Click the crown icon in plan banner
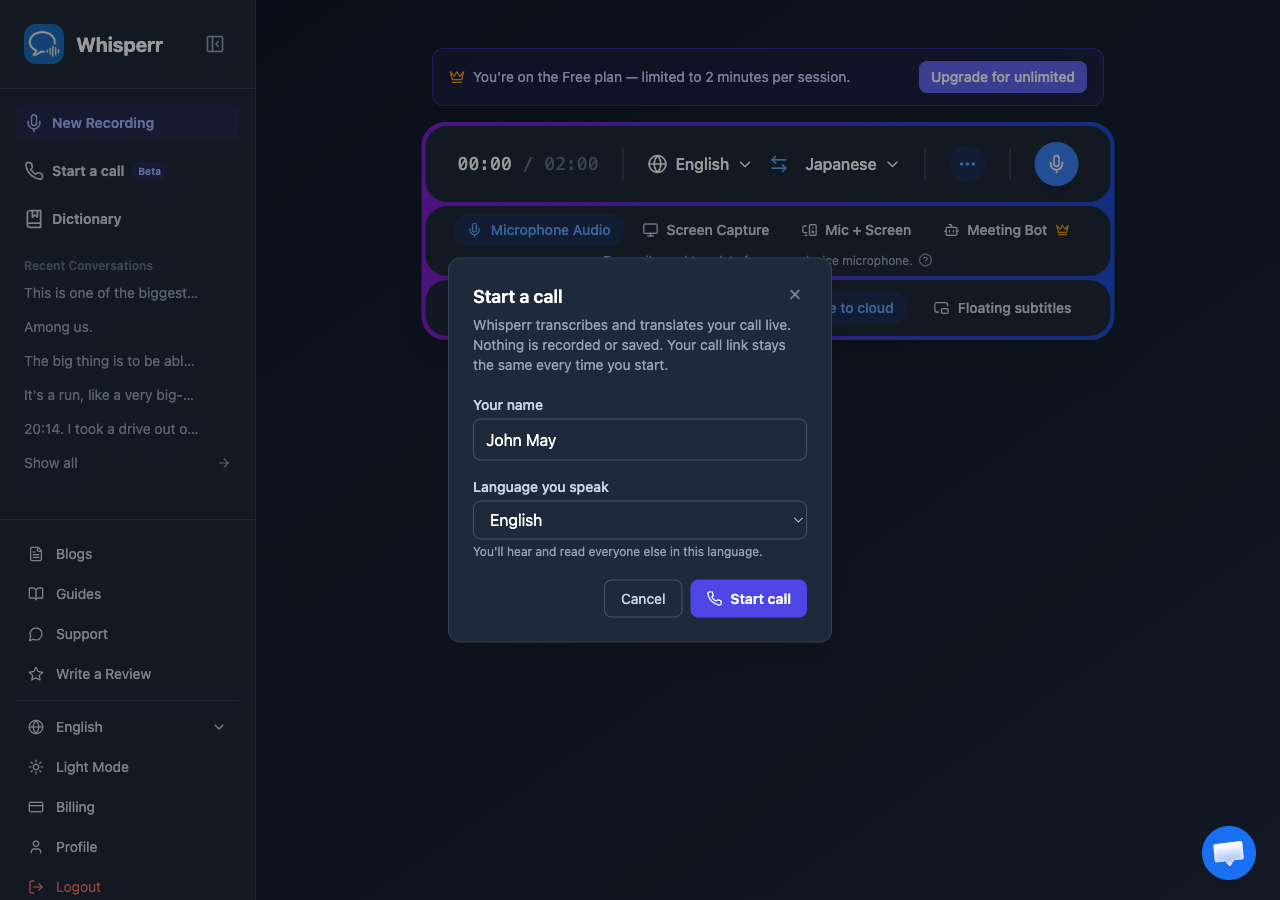 [x=457, y=77]
